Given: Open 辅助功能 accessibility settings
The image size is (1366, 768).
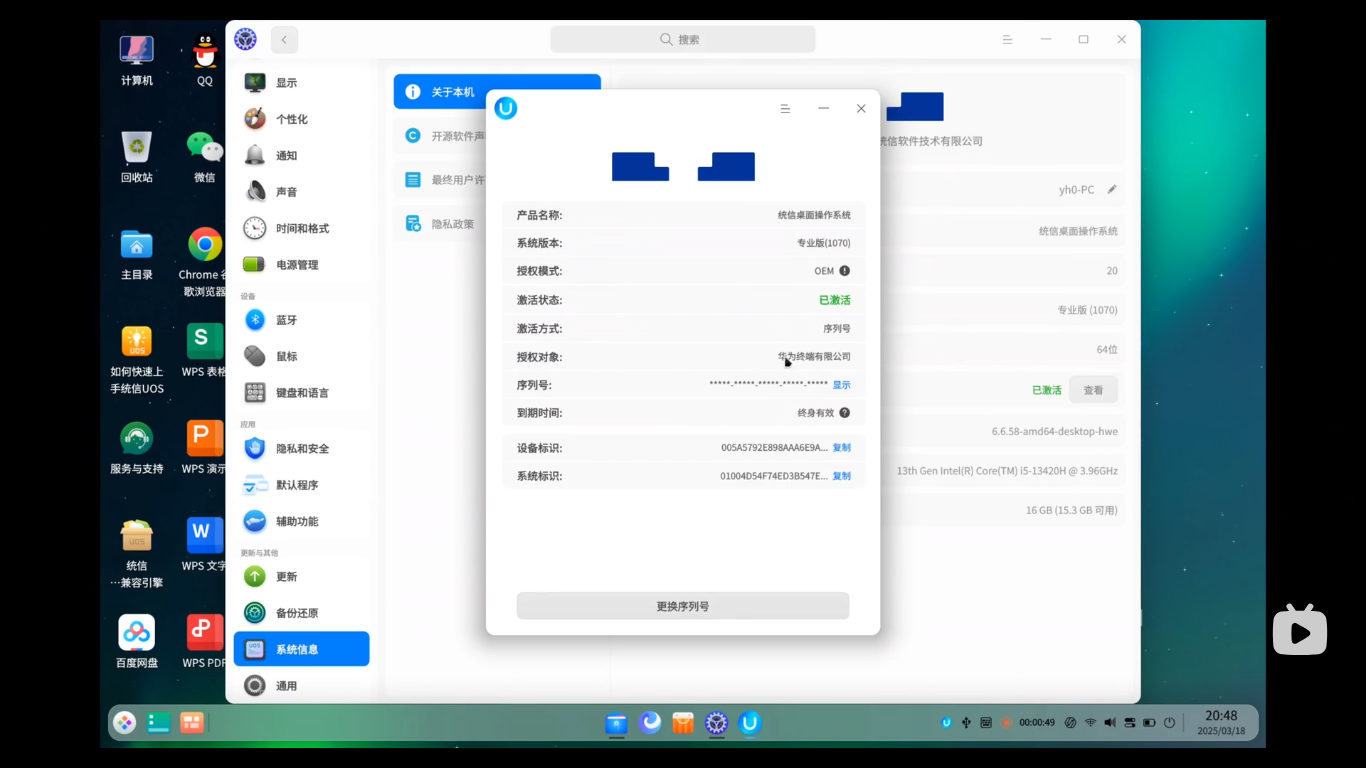Looking at the screenshot, I should tap(301, 521).
